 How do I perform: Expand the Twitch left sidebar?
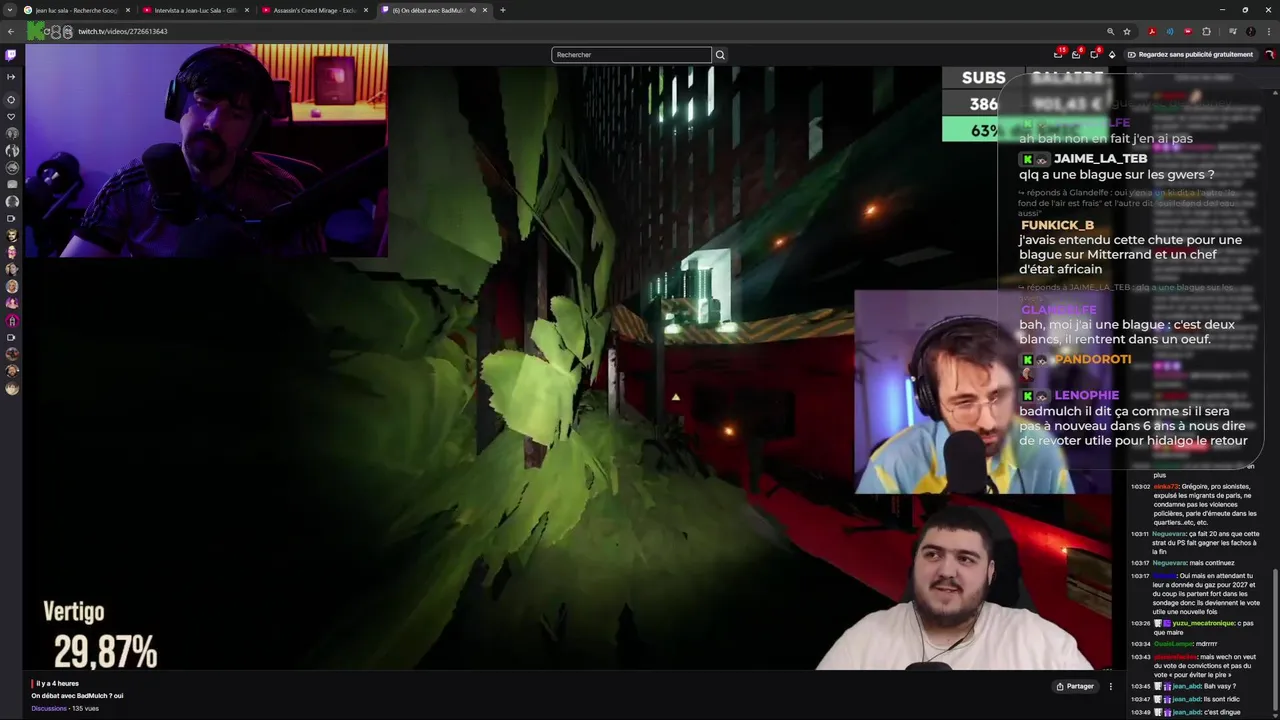(11, 77)
